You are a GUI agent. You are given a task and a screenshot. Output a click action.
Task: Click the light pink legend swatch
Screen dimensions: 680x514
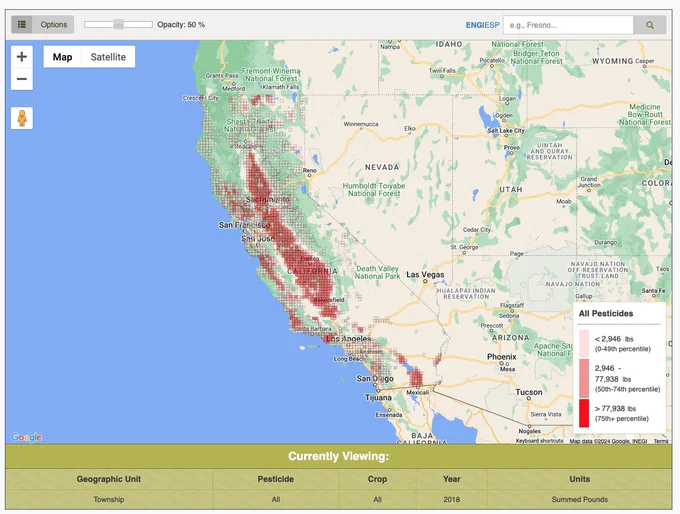click(584, 343)
